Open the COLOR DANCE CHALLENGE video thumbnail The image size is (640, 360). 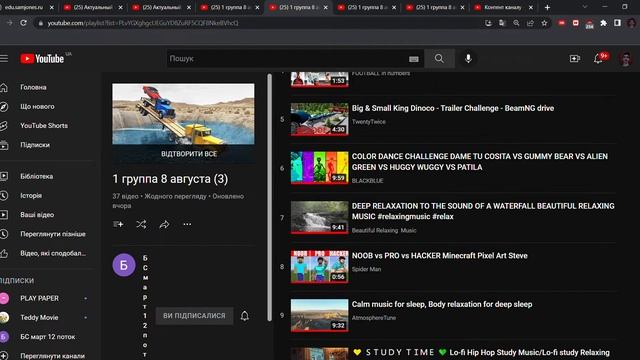tap(320, 168)
